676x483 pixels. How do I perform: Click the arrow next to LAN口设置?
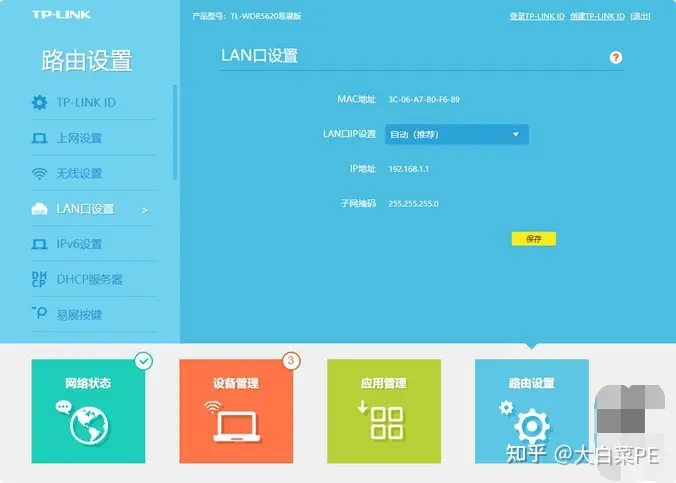(x=145, y=210)
